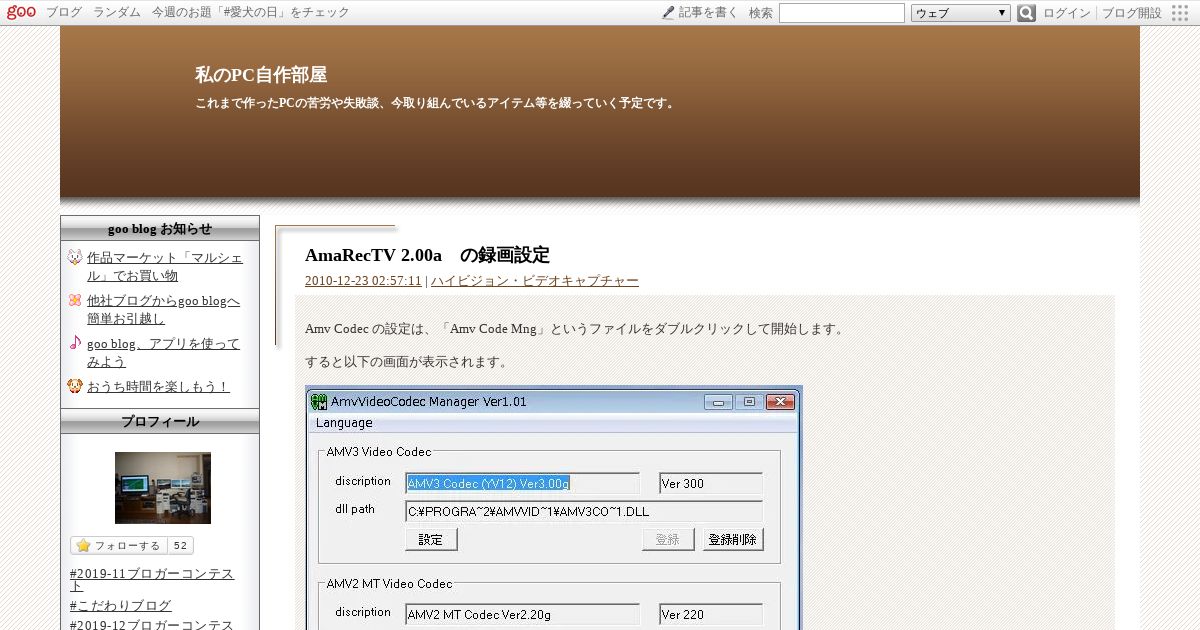The image size is (1200, 630).
Task: Click dog icon beside おうち時間 notice
Action: pos(75,386)
